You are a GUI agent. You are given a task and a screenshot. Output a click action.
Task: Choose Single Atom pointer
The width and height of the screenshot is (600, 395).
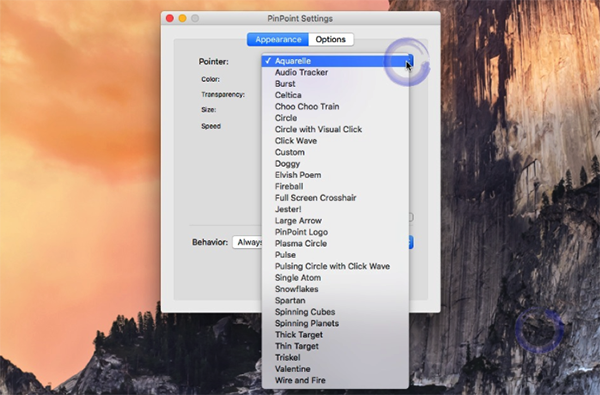click(x=335, y=278)
